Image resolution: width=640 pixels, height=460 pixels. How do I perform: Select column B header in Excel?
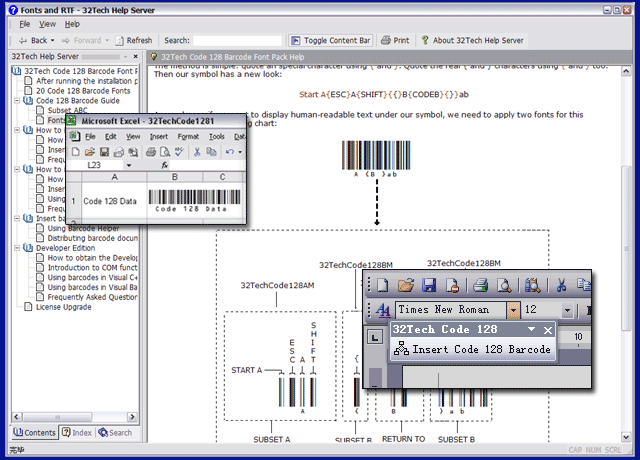175,177
